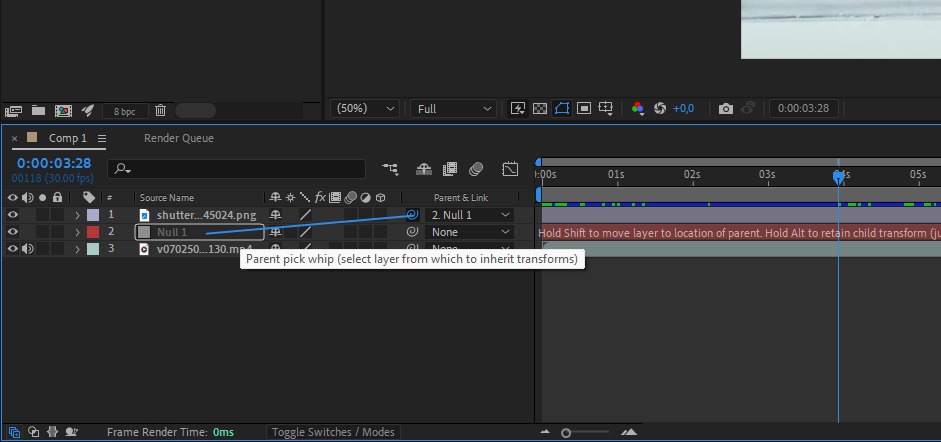The width and height of the screenshot is (941, 442).
Task: Take a snapshot with camera icon
Action: click(x=726, y=109)
